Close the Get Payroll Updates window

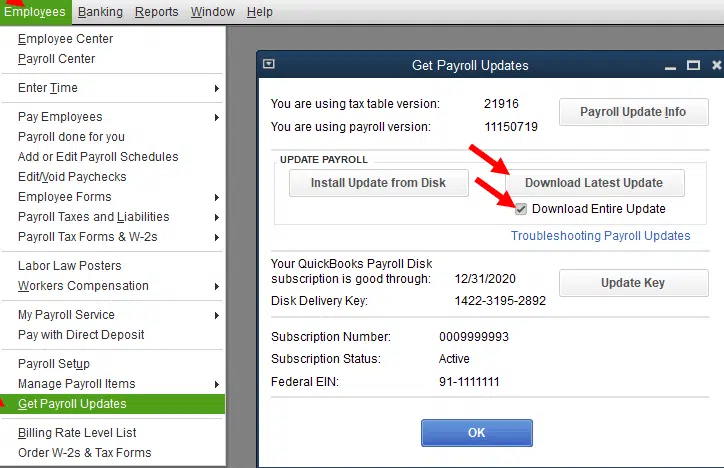[716, 65]
